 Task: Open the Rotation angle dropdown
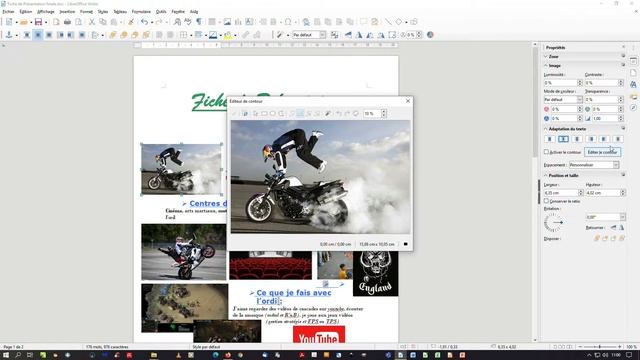pyautogui.click(x=622, y=217)
